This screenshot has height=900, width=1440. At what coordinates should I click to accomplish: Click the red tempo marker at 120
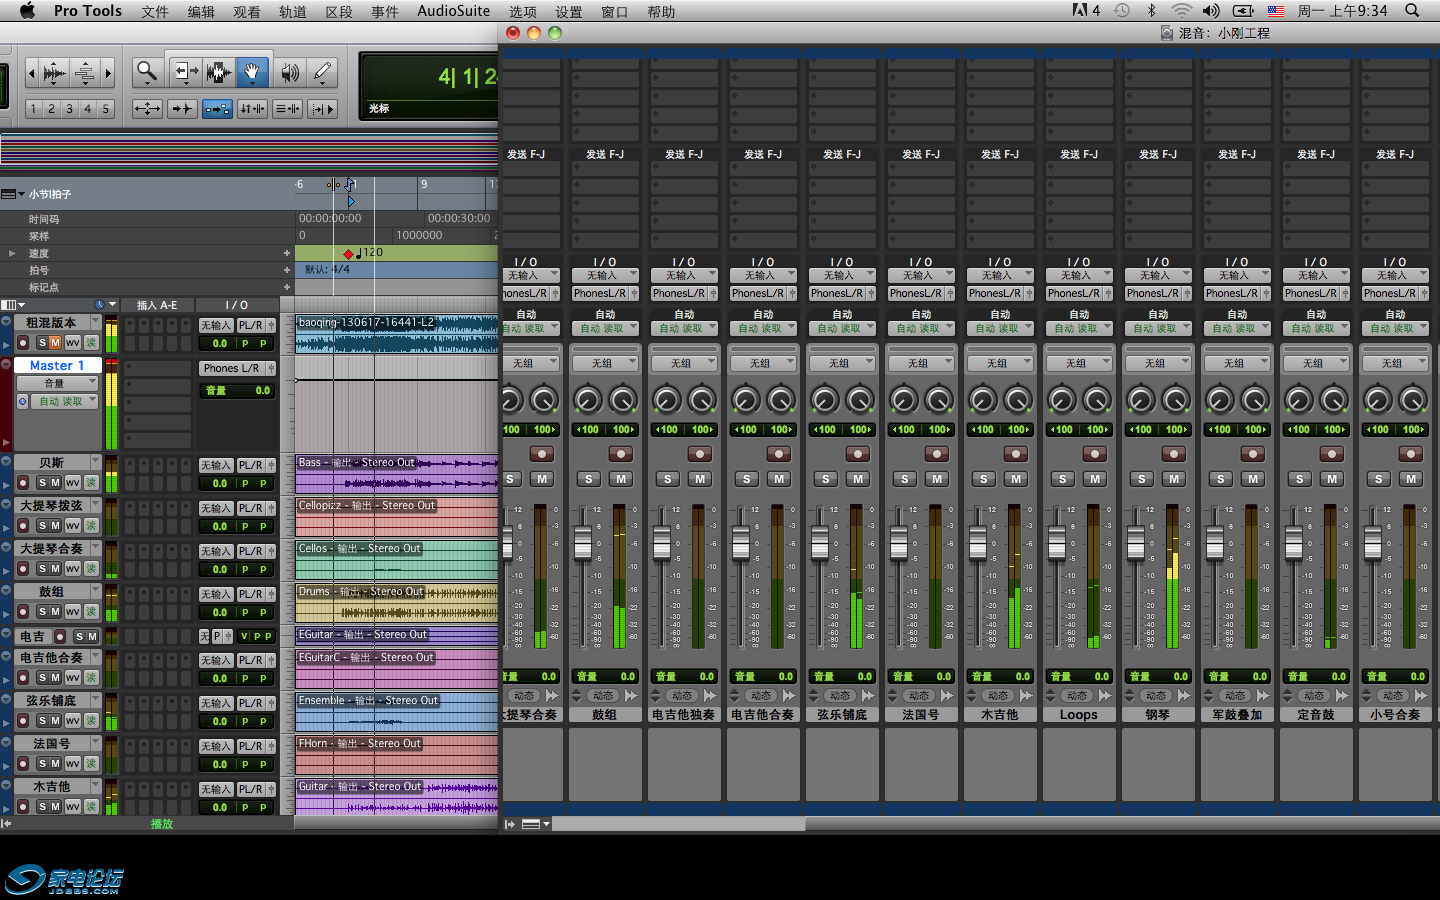tap(348, 254)
